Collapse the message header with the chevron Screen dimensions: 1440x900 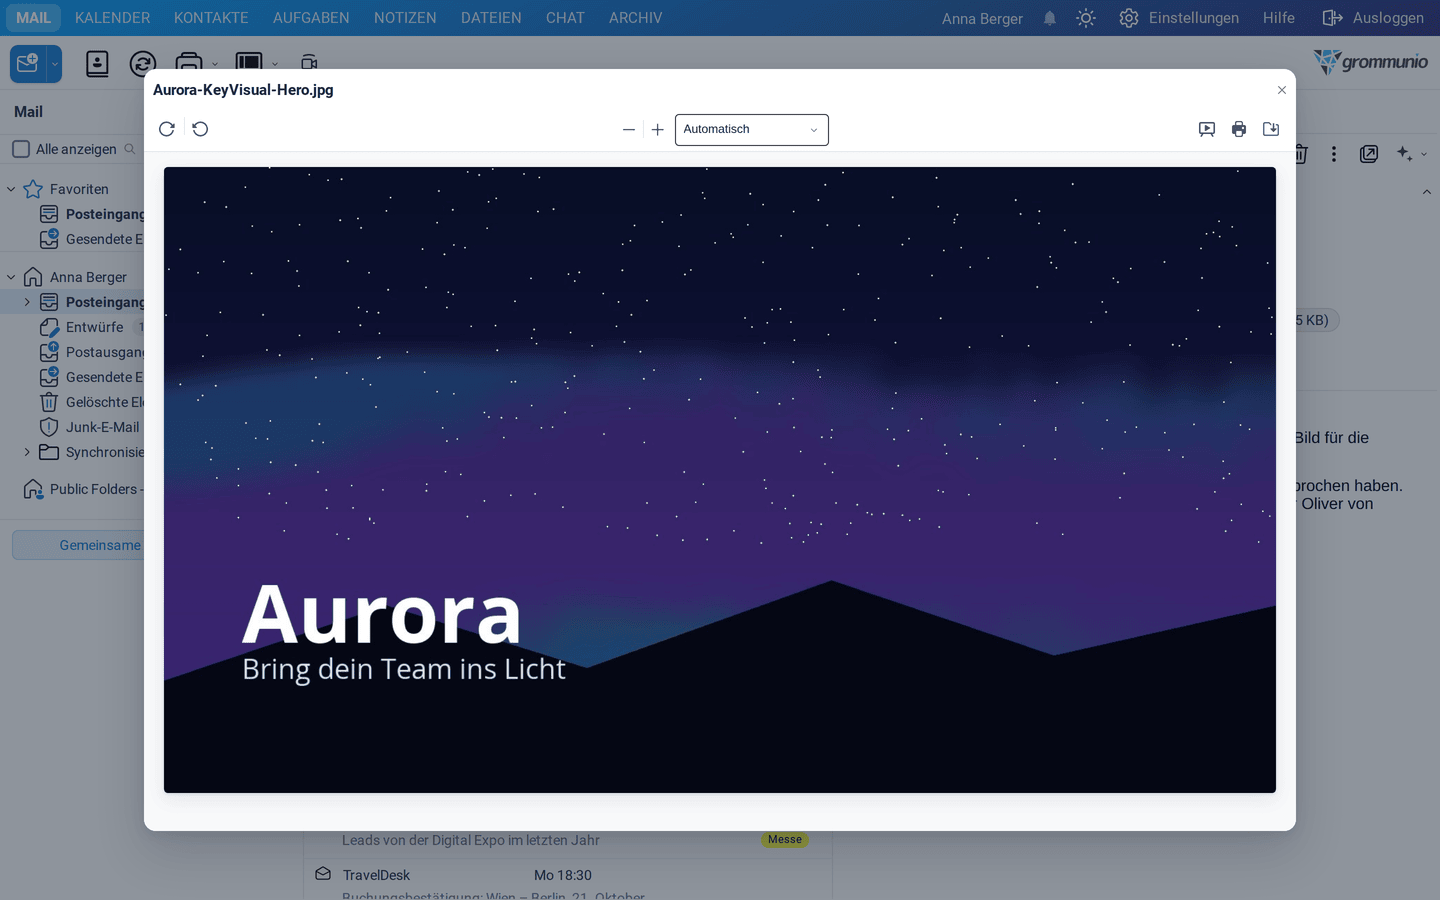coord(1427,192)
